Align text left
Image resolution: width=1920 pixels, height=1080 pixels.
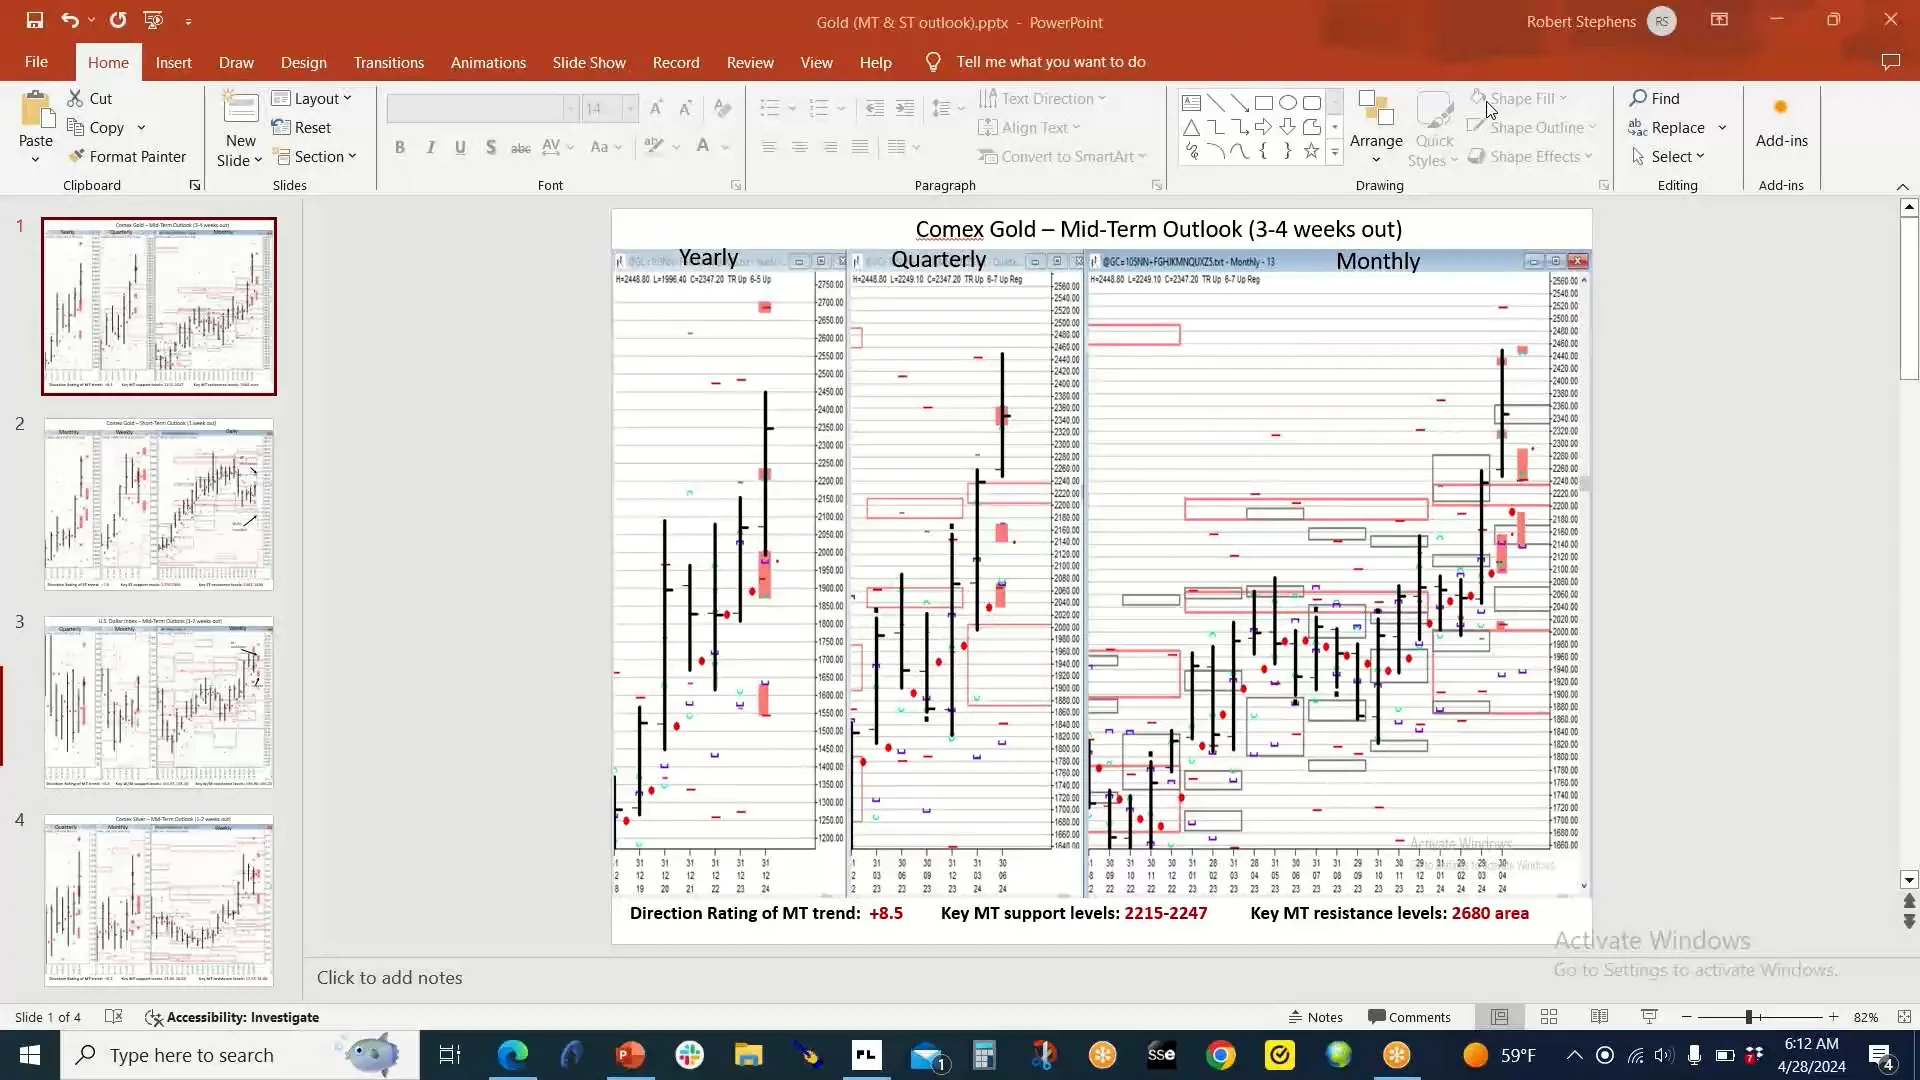tap(769, 147)
